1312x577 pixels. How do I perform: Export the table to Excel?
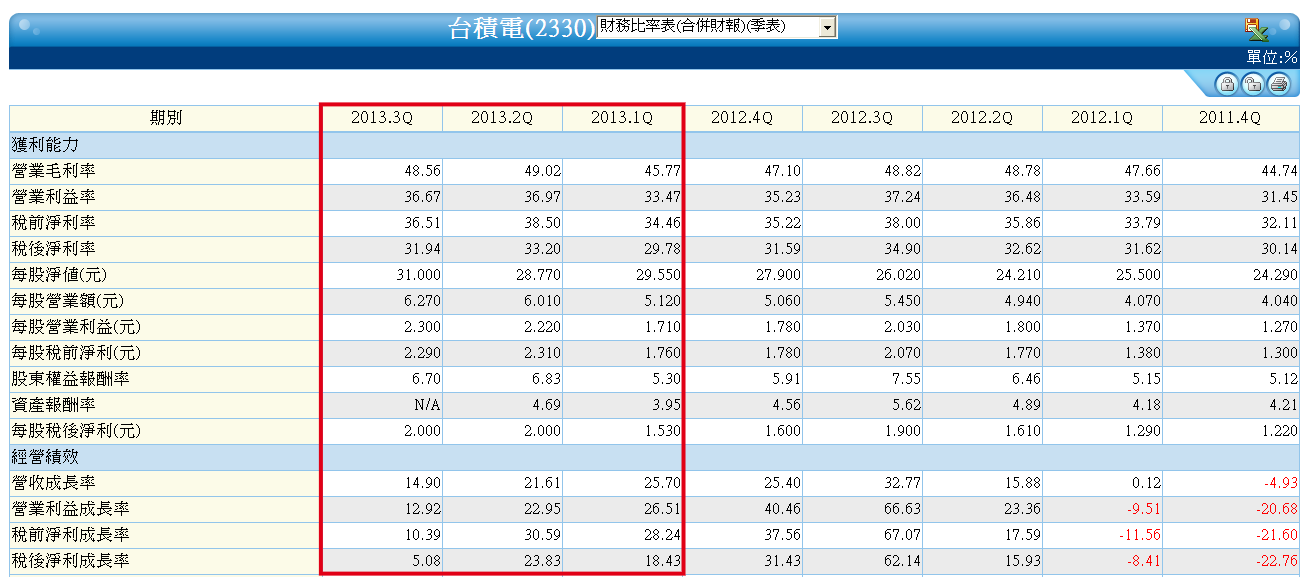1258,28
